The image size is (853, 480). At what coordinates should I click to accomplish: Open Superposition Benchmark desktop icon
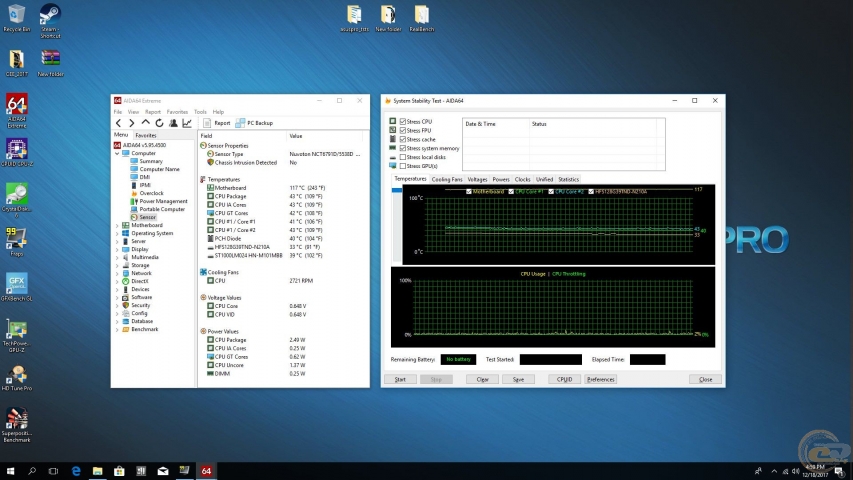point(16,424)
